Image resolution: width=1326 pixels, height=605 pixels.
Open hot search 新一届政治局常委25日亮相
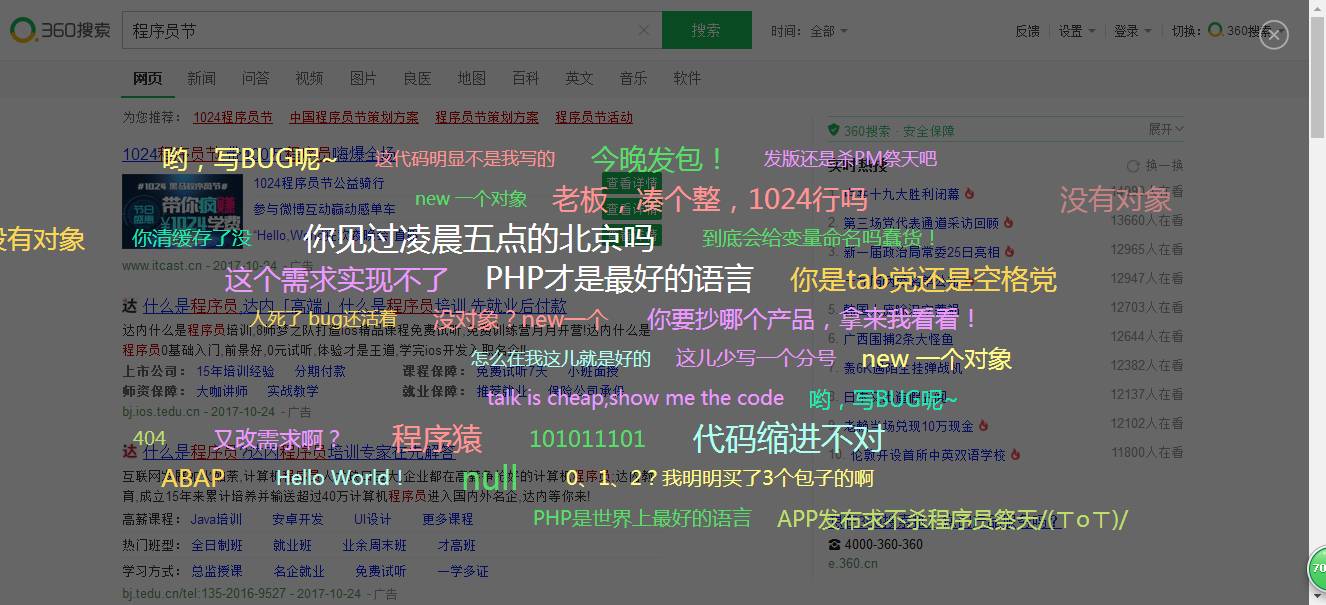click(x=921, y=251)
